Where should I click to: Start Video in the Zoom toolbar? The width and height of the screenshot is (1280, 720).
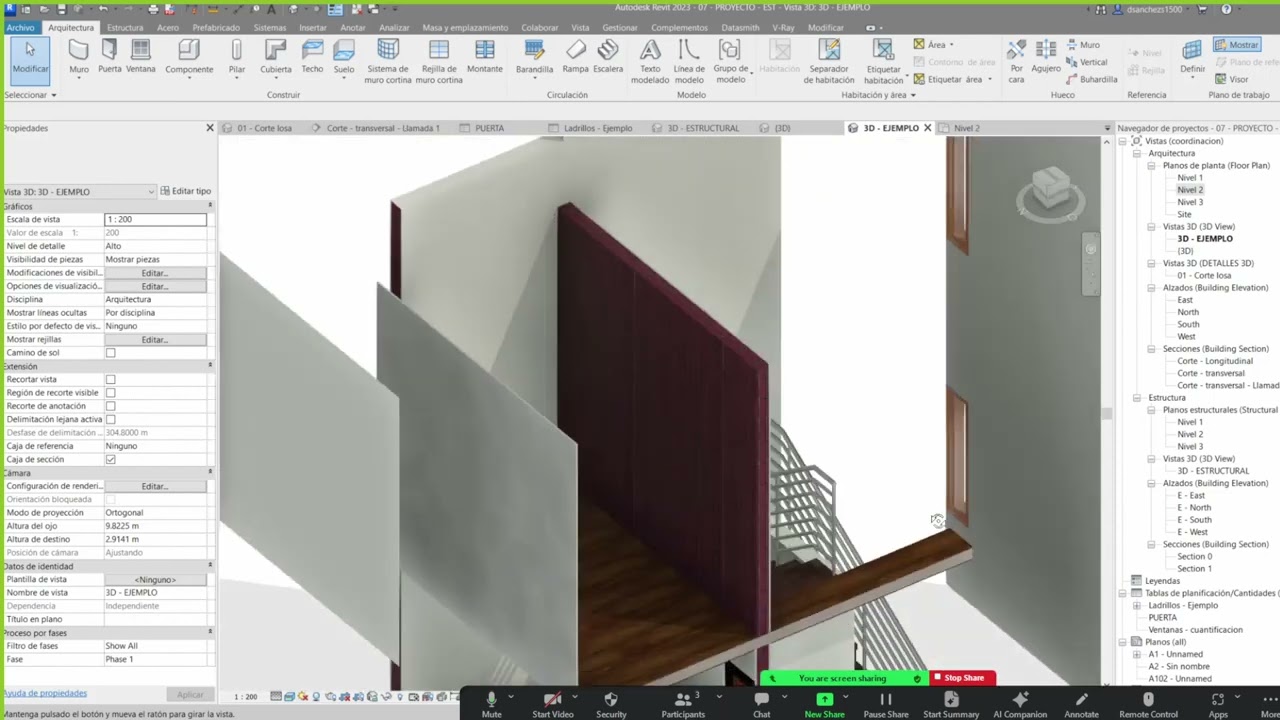(552, 704)
